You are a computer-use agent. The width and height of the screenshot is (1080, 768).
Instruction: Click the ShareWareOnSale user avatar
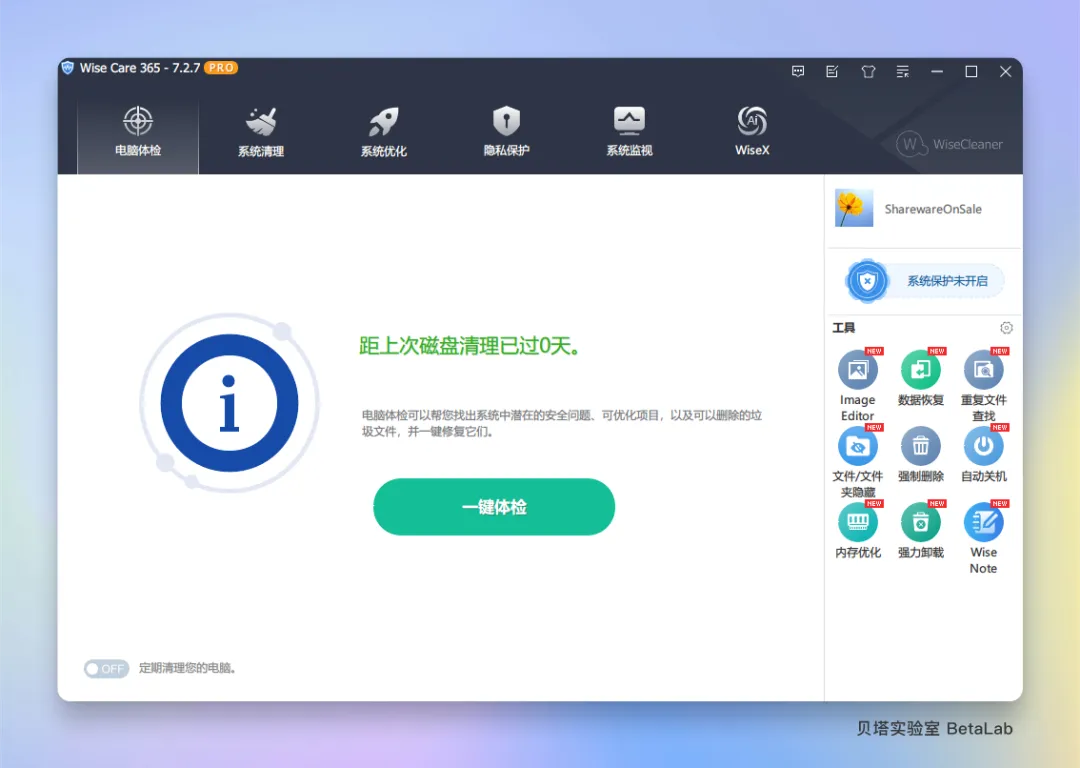point(854,208)
